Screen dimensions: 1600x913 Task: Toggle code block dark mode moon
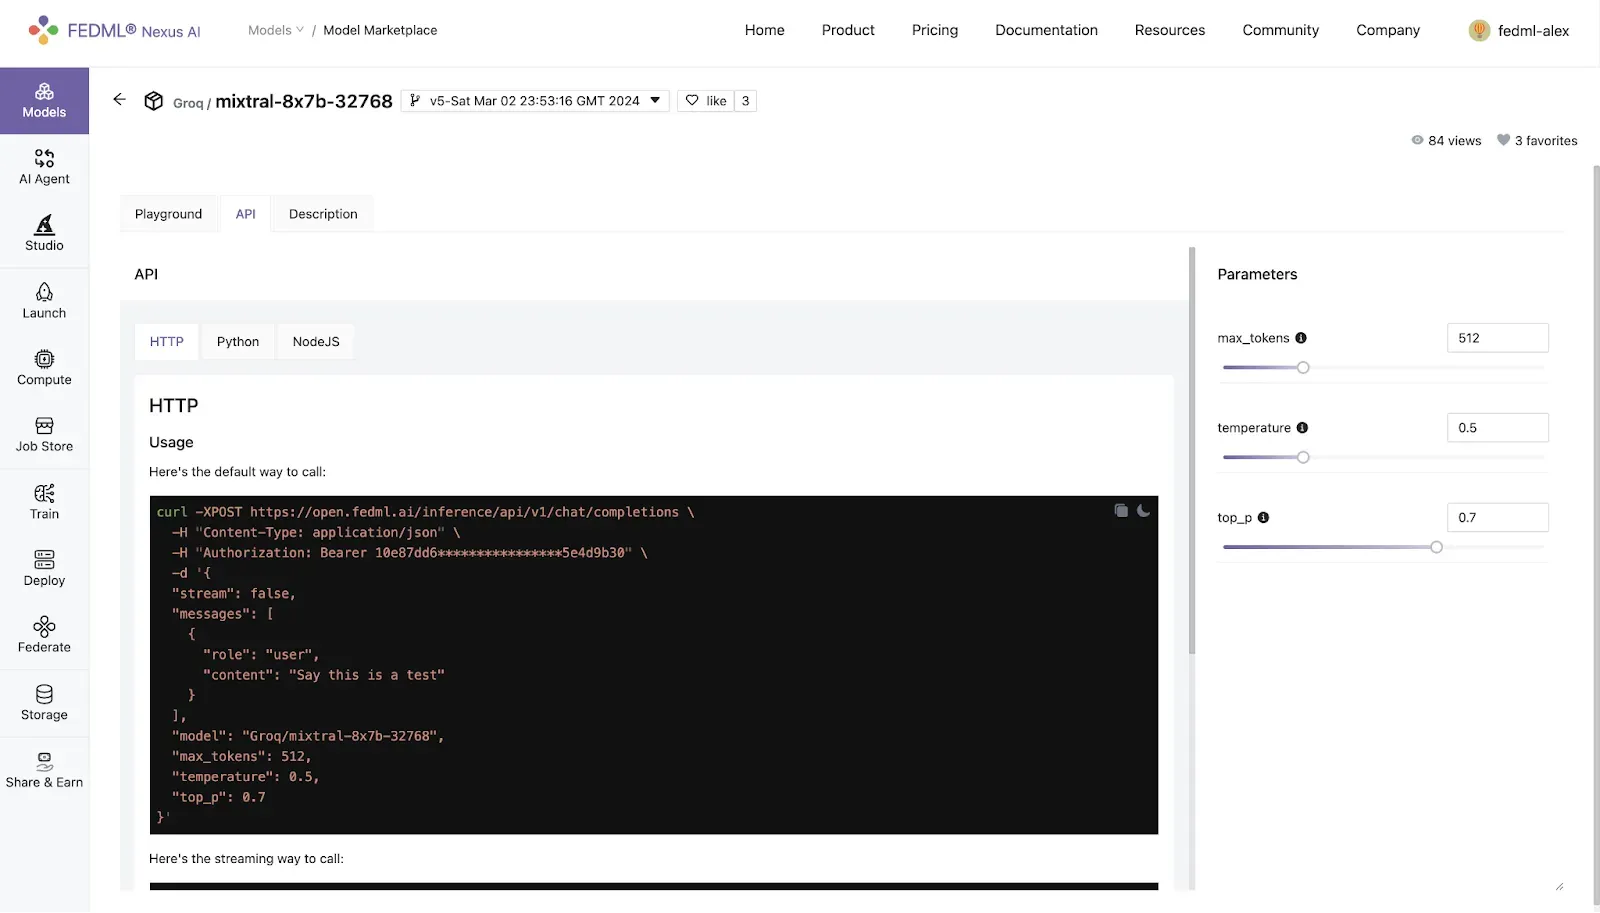pyautogui.click(x=1143, y=511)
